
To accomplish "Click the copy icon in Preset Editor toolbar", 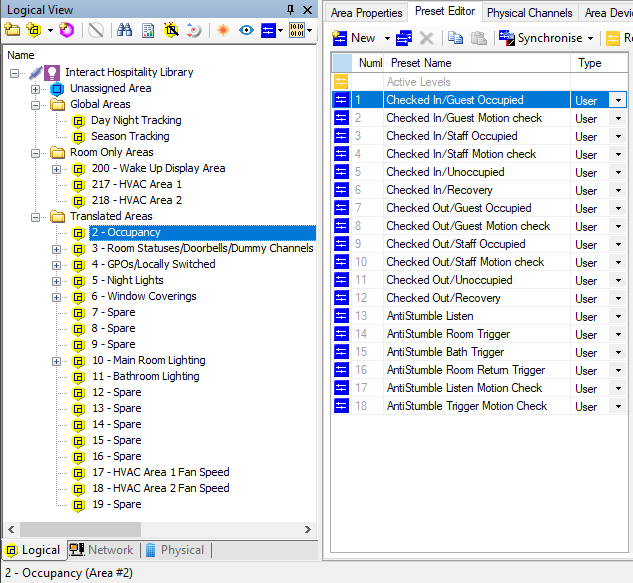I will (x=455, y=38).
